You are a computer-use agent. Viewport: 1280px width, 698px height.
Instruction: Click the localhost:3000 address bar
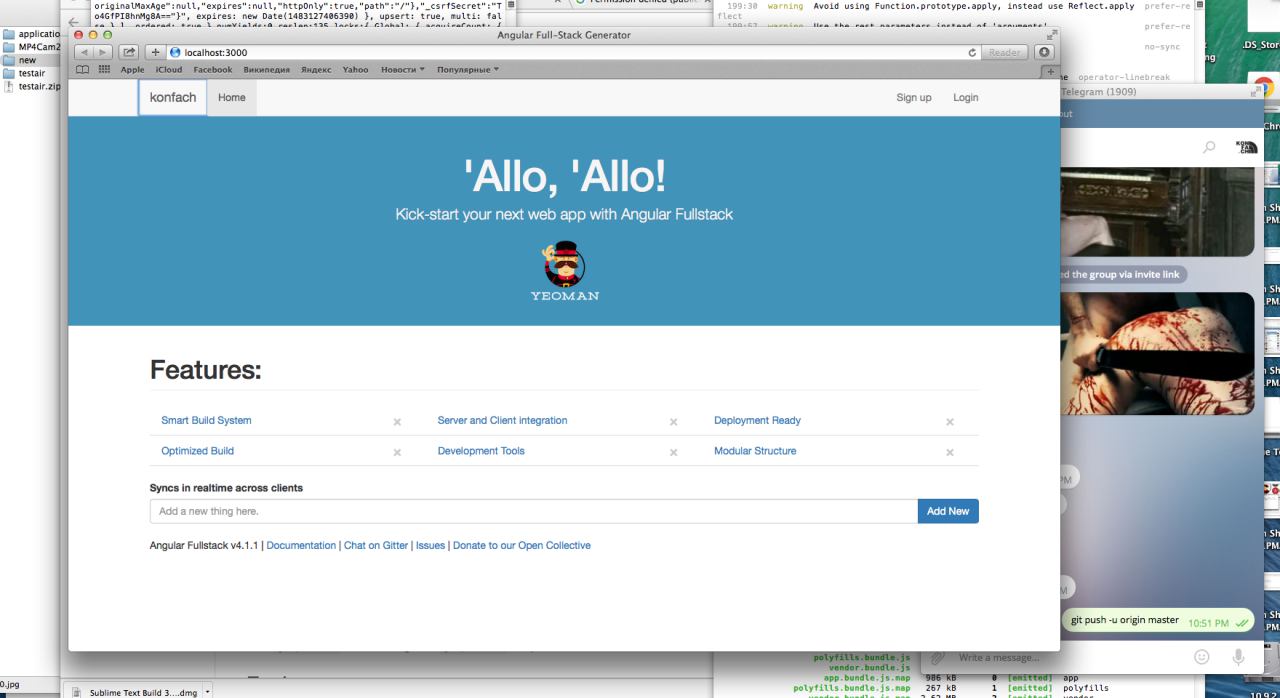click(x=572, y=52)
